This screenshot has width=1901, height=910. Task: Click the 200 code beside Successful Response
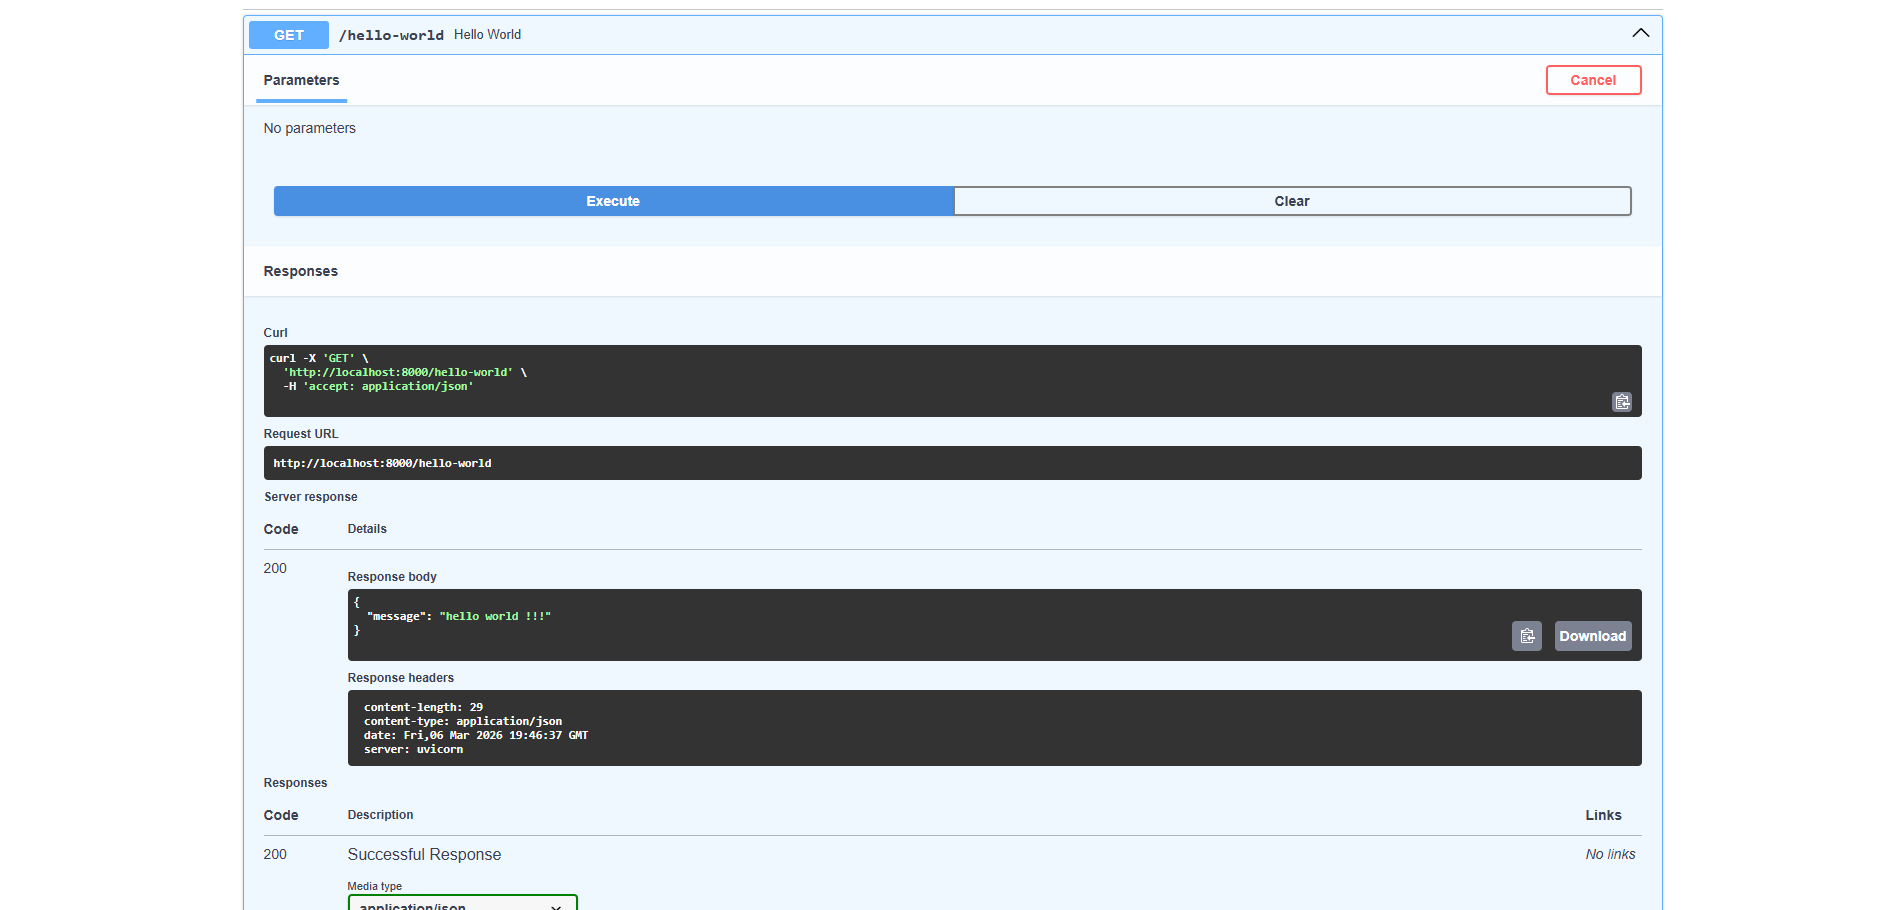click(x=275, y=854)
